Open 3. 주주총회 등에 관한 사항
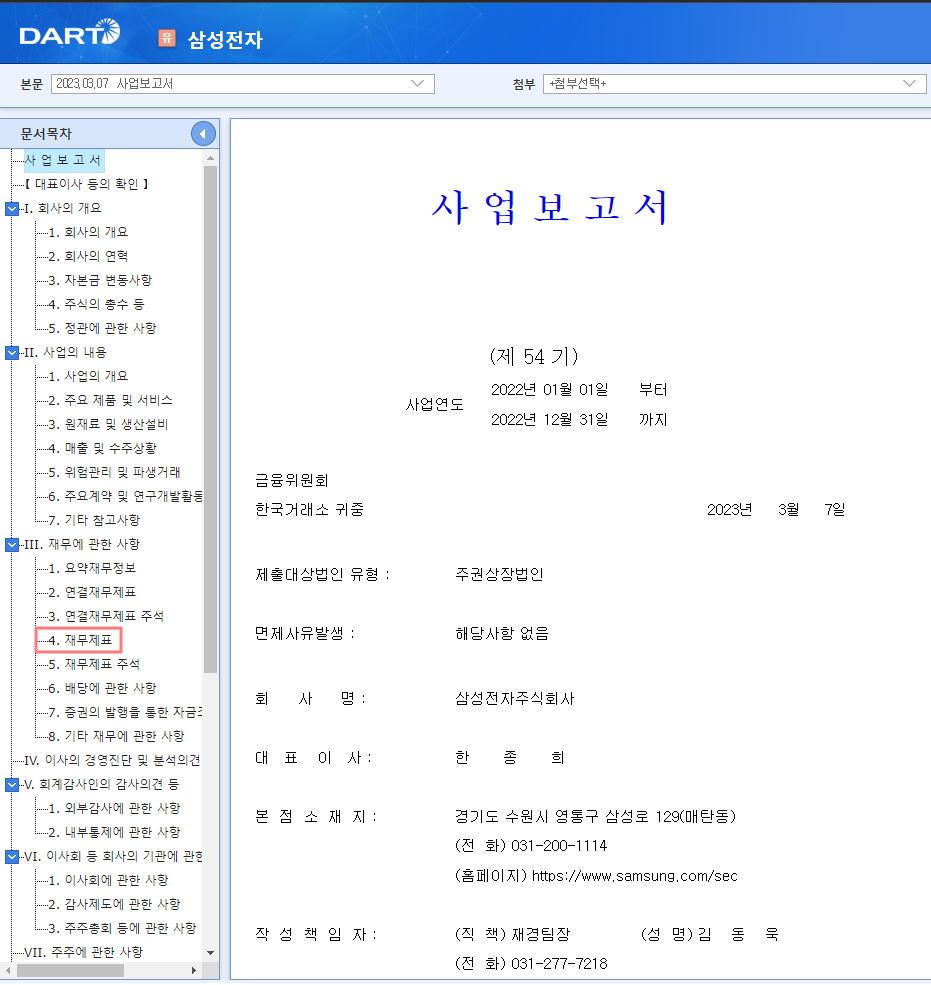Image resolution: width=931 pixels, height=985 pixels. 122,928
